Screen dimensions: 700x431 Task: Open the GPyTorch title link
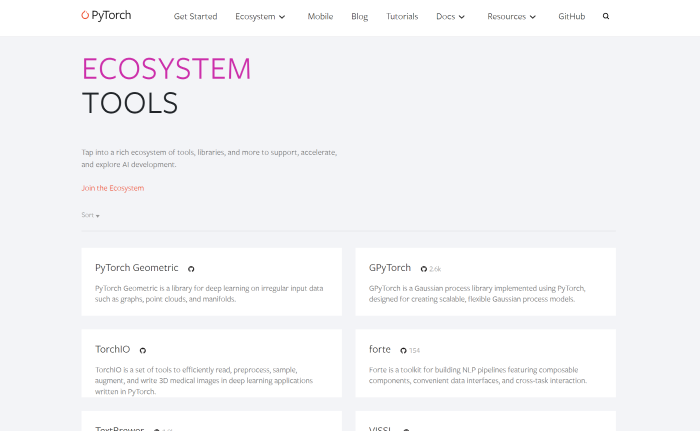pos(390,268)
